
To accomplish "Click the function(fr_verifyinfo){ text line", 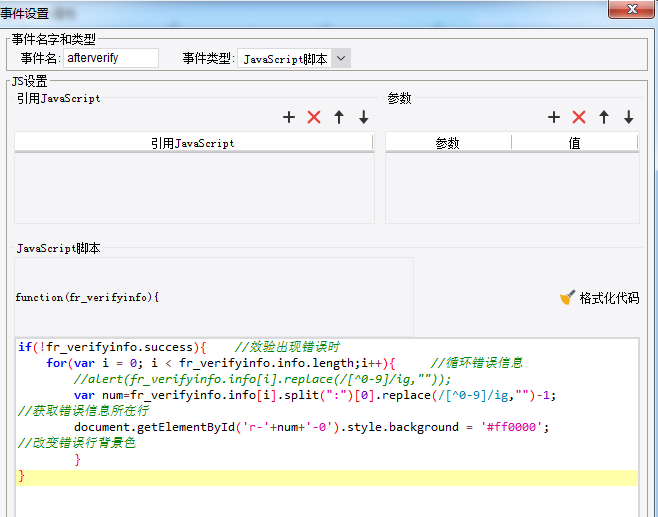I will tap(87, 297).
